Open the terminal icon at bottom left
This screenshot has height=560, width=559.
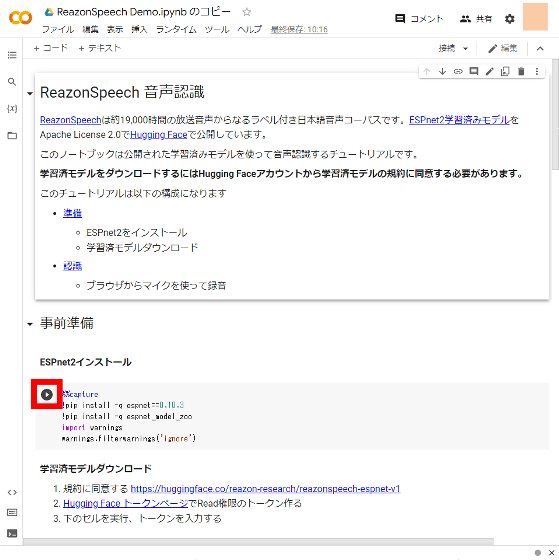point(12,534)
